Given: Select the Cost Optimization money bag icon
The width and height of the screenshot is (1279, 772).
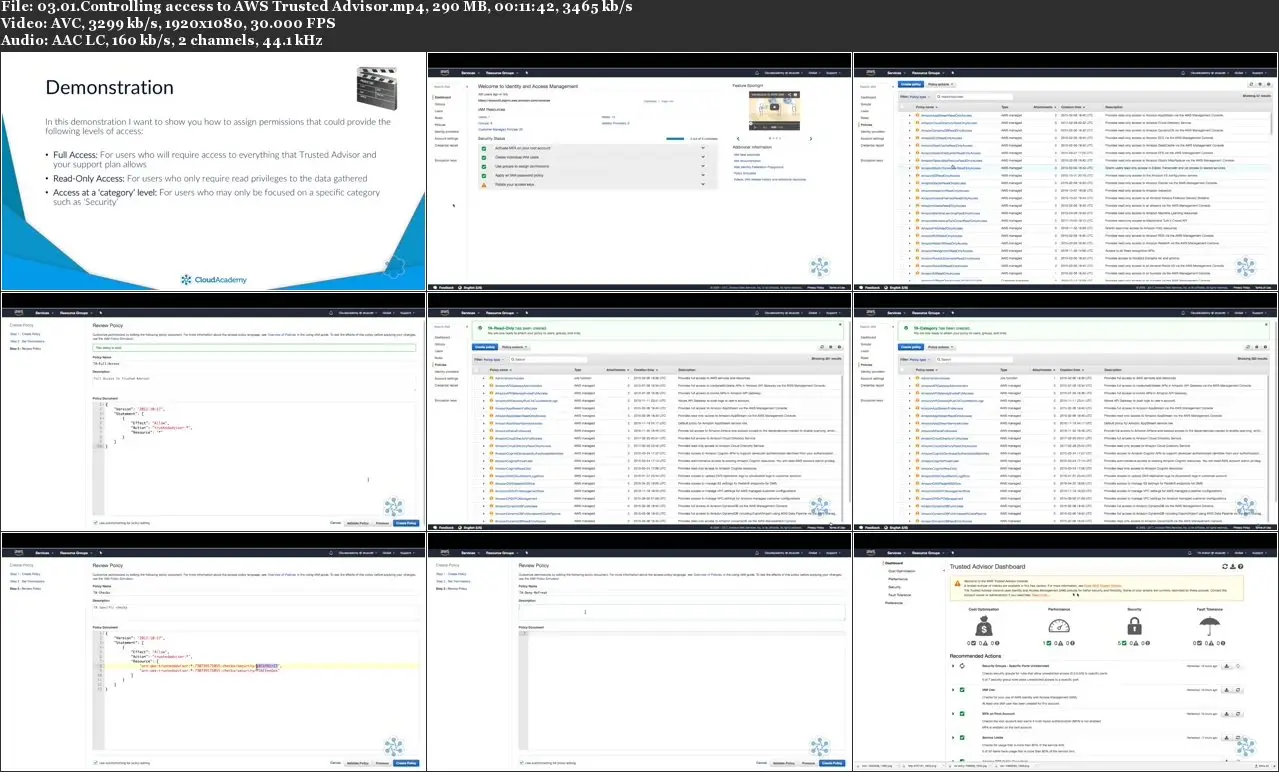Looking at the screenshot, I should (983, 626).
